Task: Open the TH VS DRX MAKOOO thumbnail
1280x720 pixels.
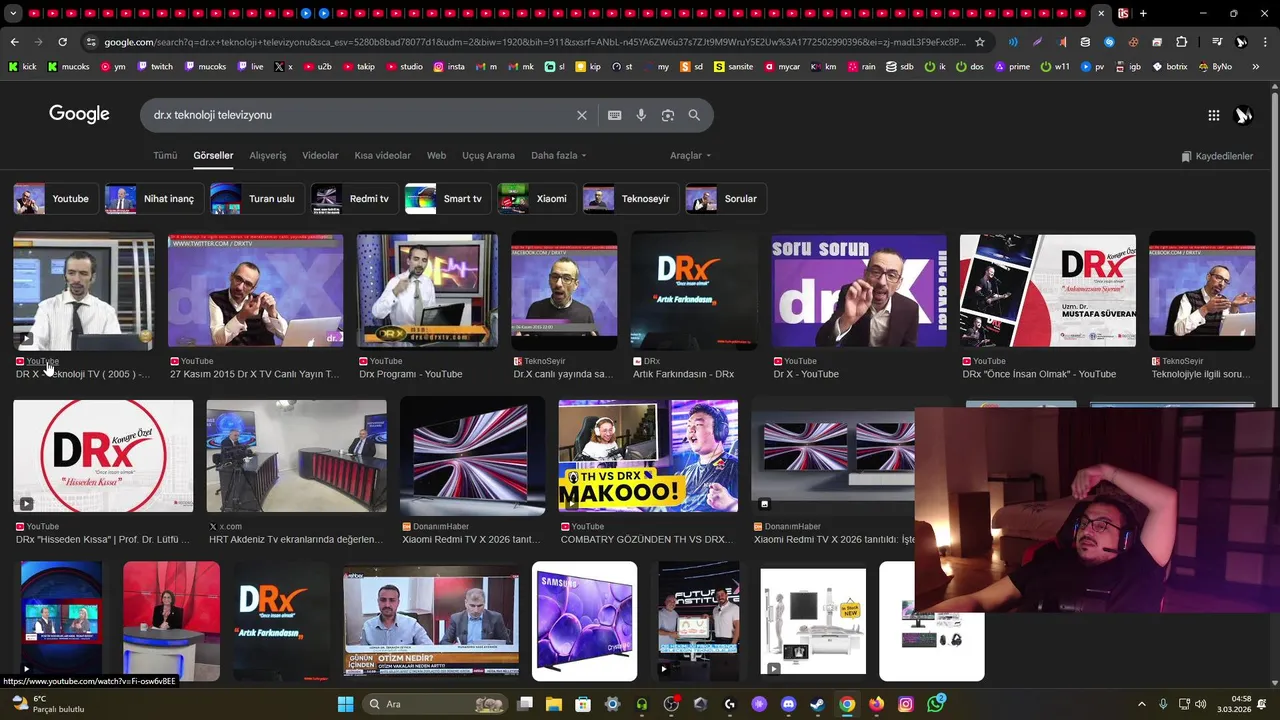Action: (x=648, y=456)
